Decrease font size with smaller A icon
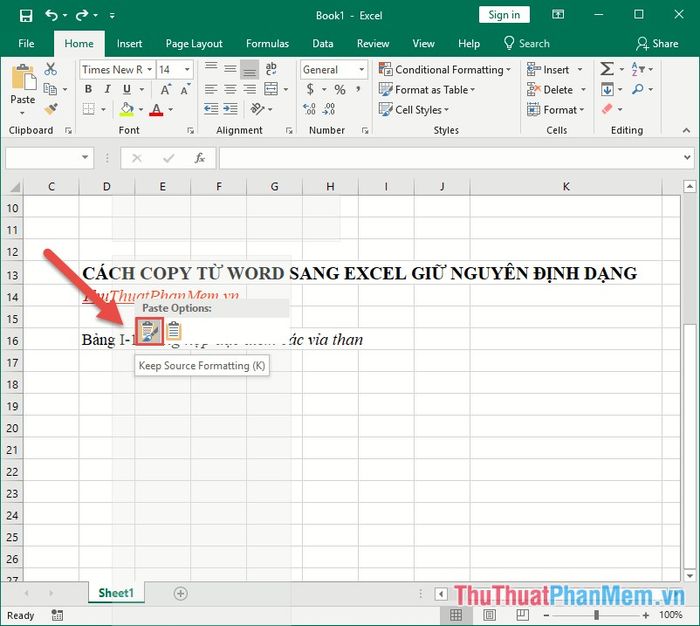This screenshot has width=700, height=626. 185,90
